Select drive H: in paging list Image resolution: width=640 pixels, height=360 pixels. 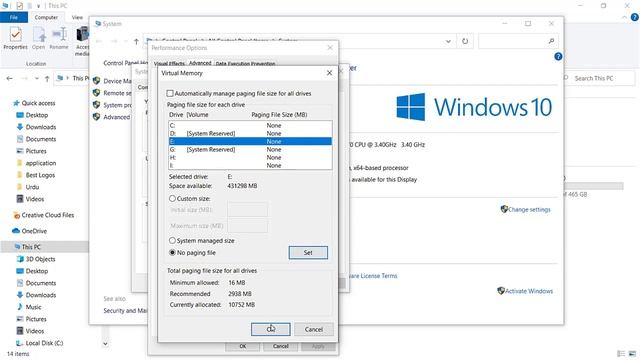point(250,157)
